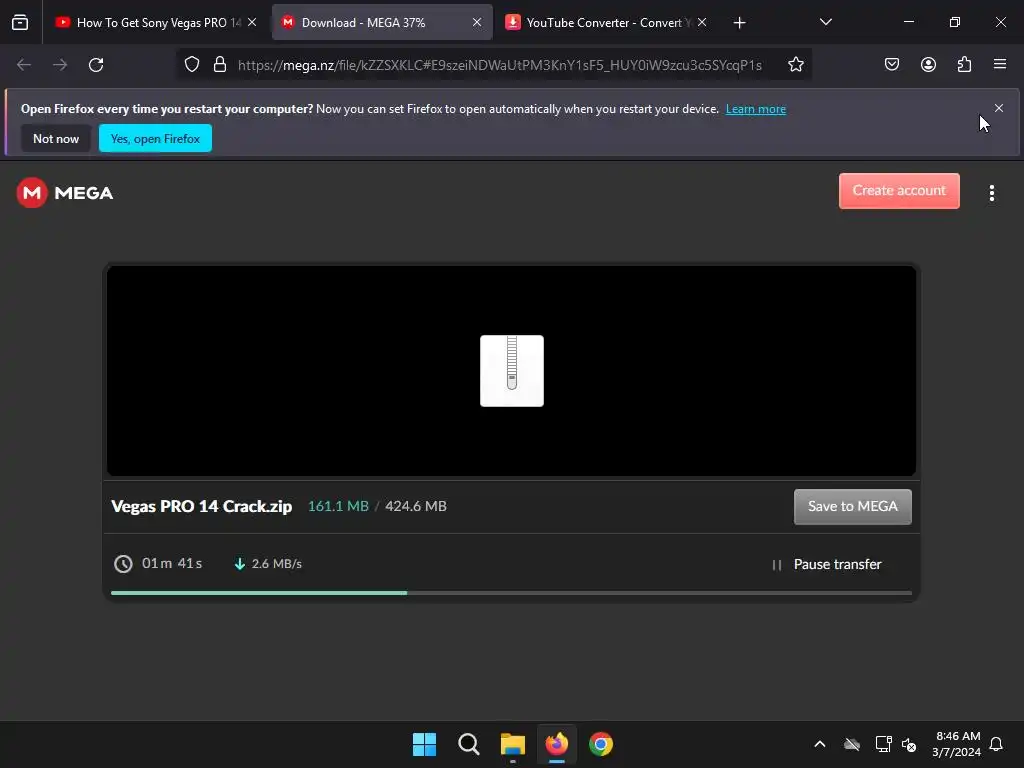Click the clock time remaining icon
Screen dimensions: 1024x768
pyautogui.click(x=123, y=564)
